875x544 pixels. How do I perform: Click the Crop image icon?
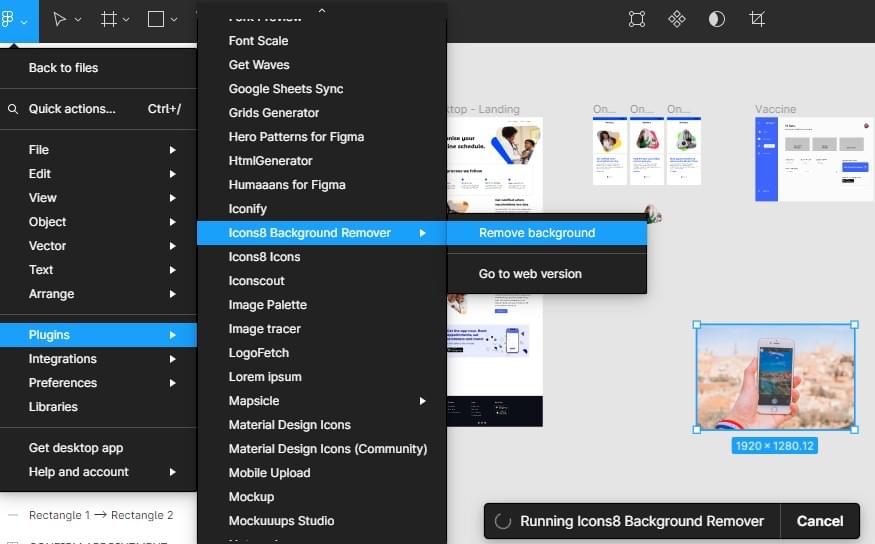tap(757, 19)
